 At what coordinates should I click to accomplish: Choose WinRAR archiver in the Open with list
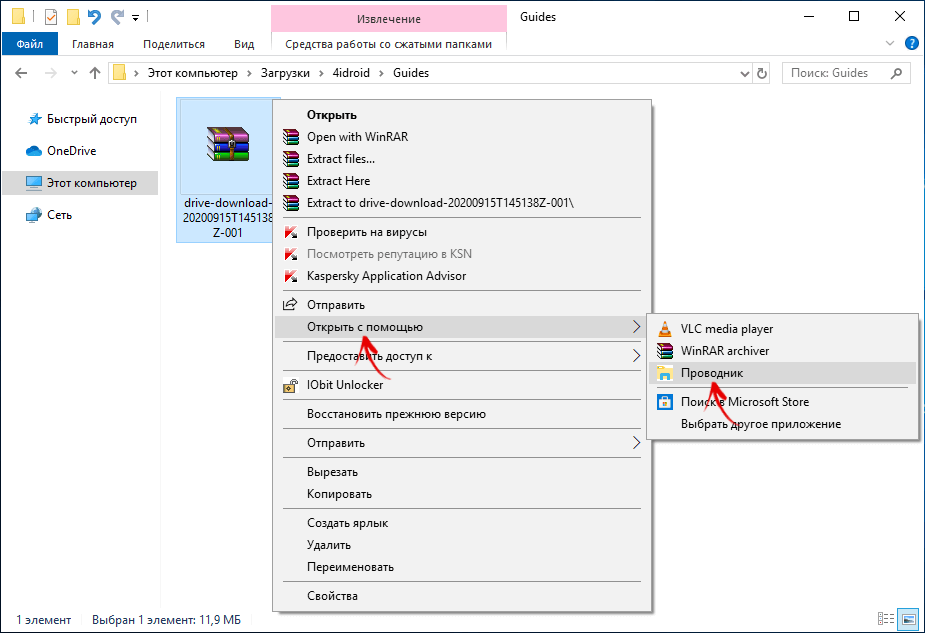click(725, 351)
